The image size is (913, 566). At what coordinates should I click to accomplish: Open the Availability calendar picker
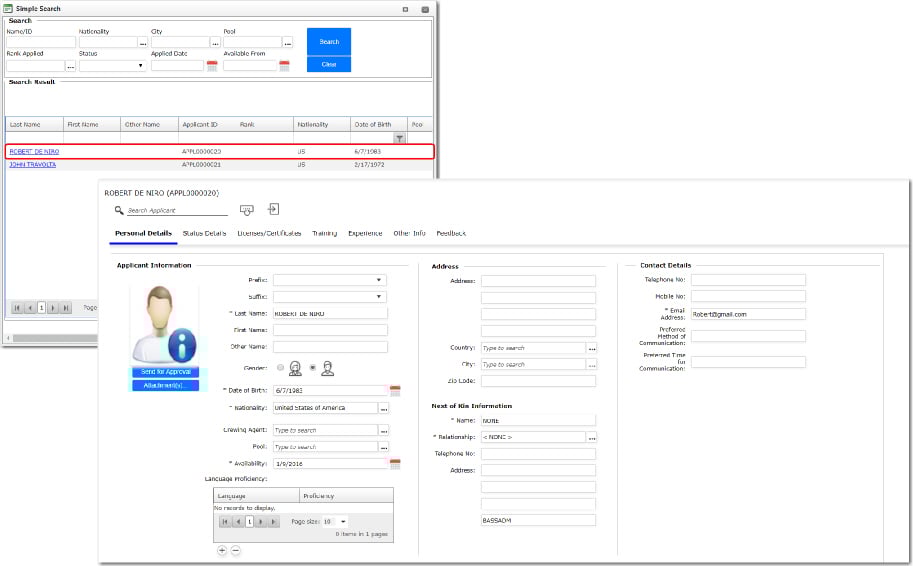[395, 464]
